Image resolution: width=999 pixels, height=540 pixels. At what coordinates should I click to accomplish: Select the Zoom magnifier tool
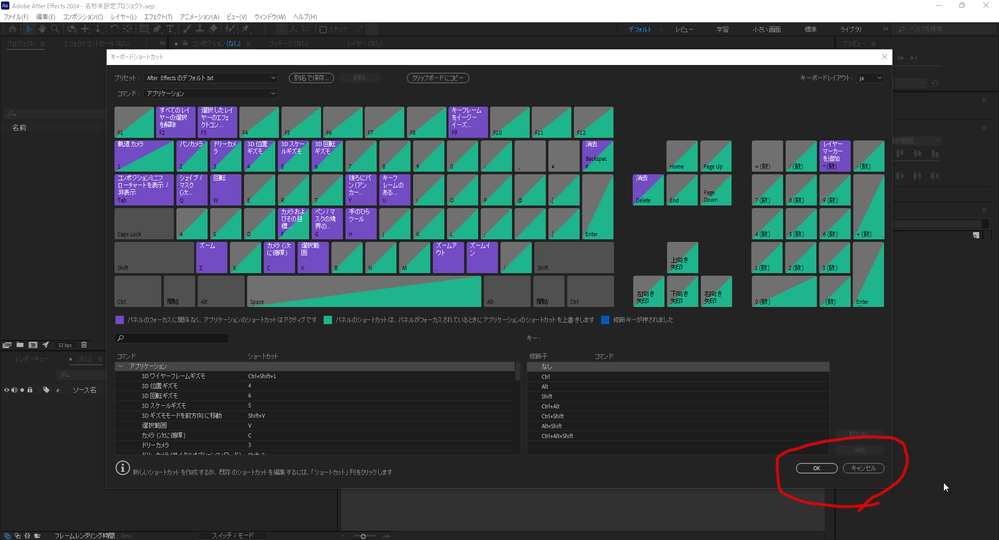pyautogui.click(x=56, y=30)
